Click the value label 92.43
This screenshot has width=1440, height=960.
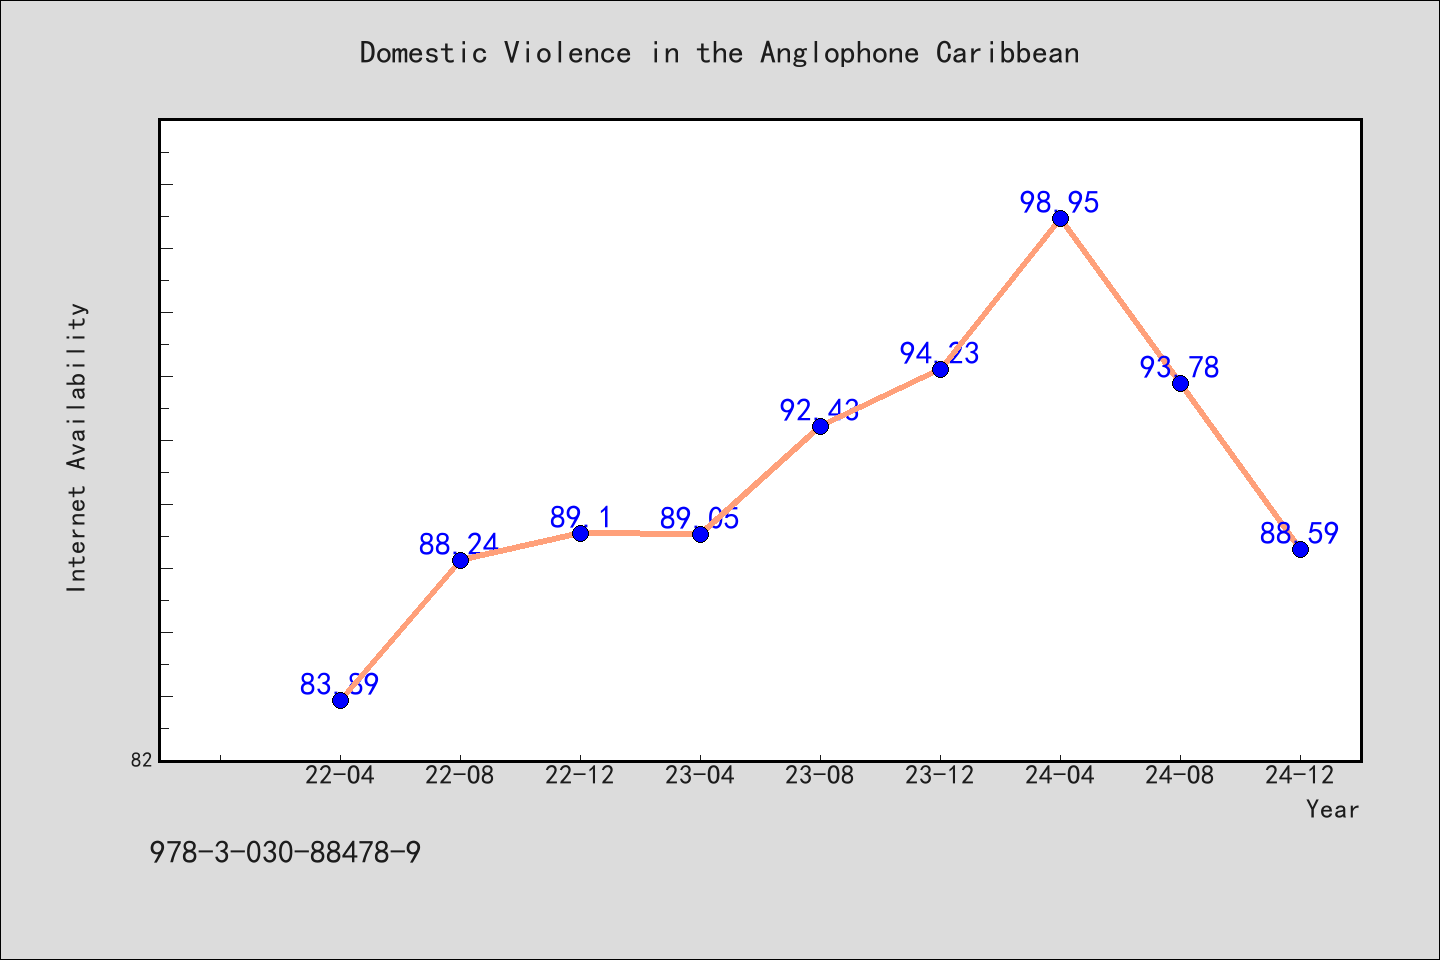pos(820,411)
